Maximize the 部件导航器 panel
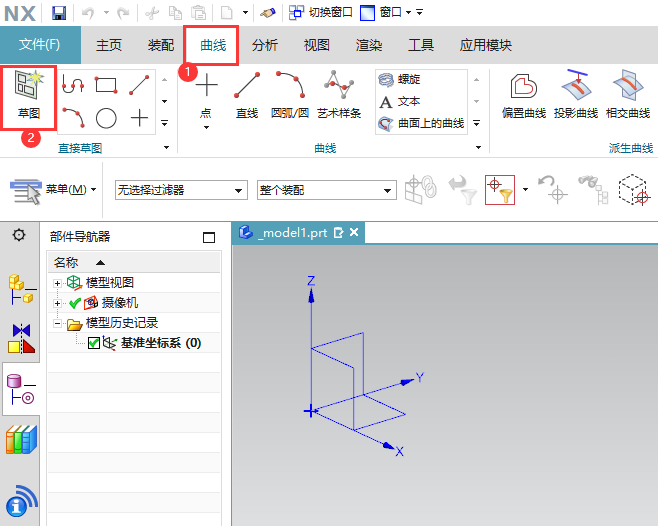658x526 pixels. [209, 238]
